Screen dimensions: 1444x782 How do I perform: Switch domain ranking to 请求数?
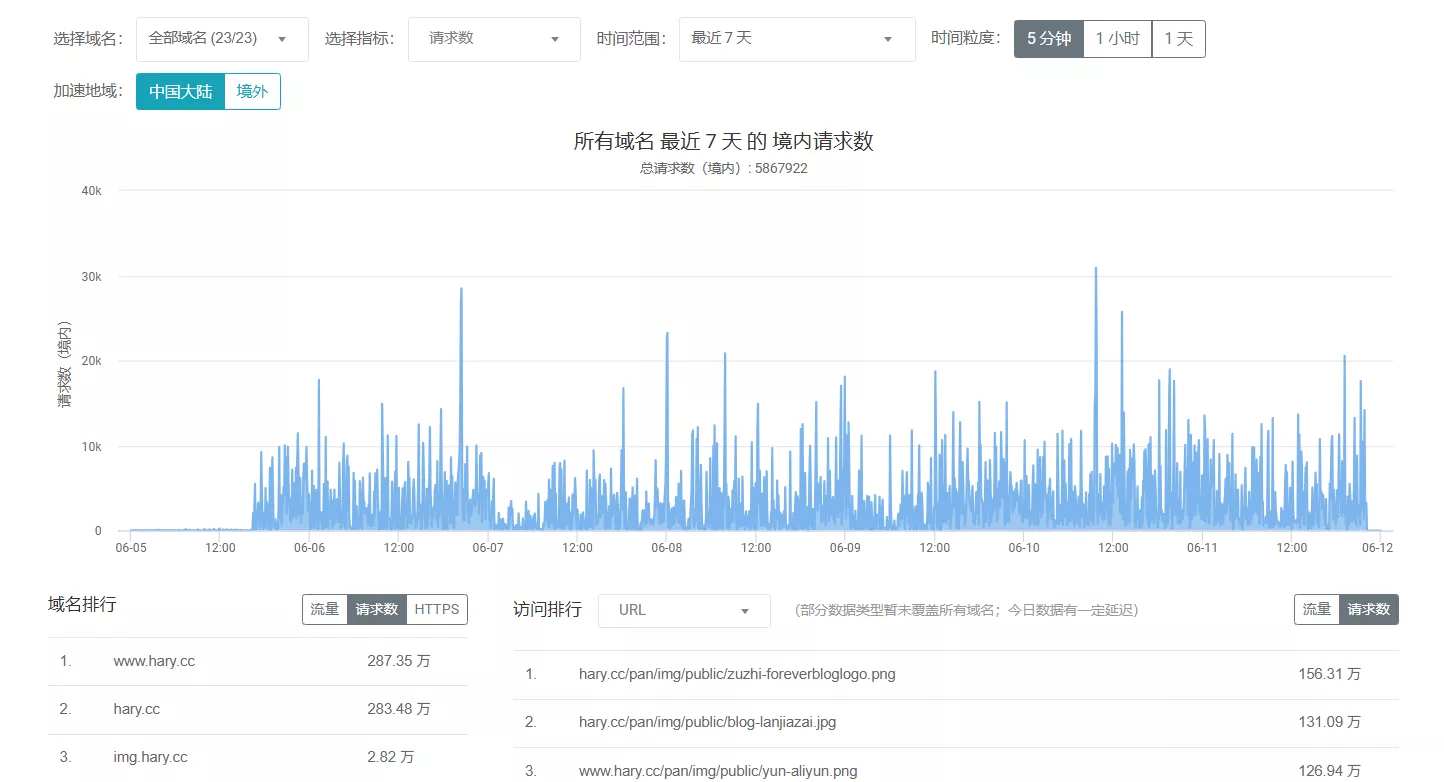tap(377, 609)
